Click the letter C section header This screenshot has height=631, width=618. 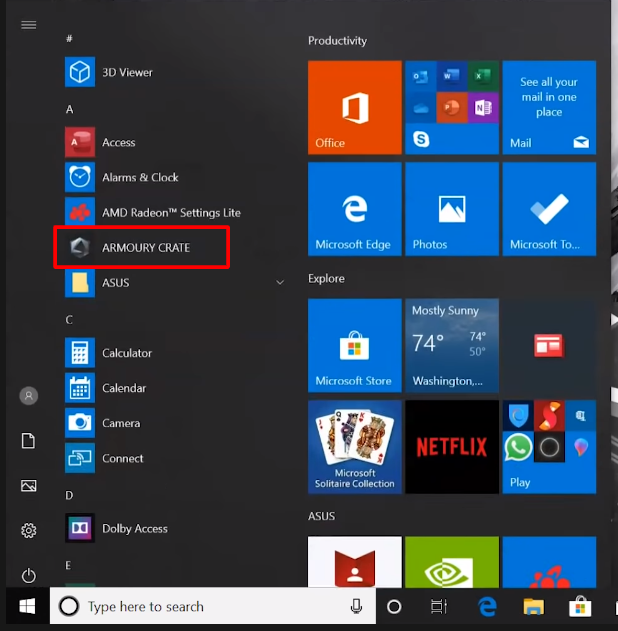[x=70, y=320]
